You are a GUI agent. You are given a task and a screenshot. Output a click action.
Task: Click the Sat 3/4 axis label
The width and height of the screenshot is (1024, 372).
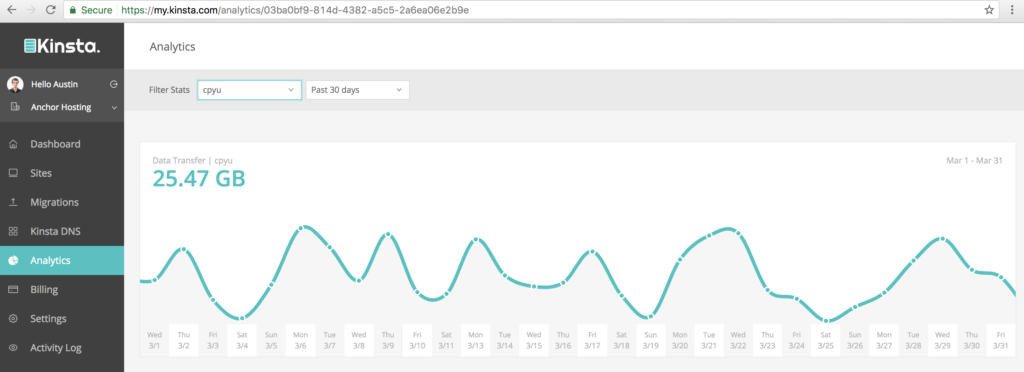242,339
